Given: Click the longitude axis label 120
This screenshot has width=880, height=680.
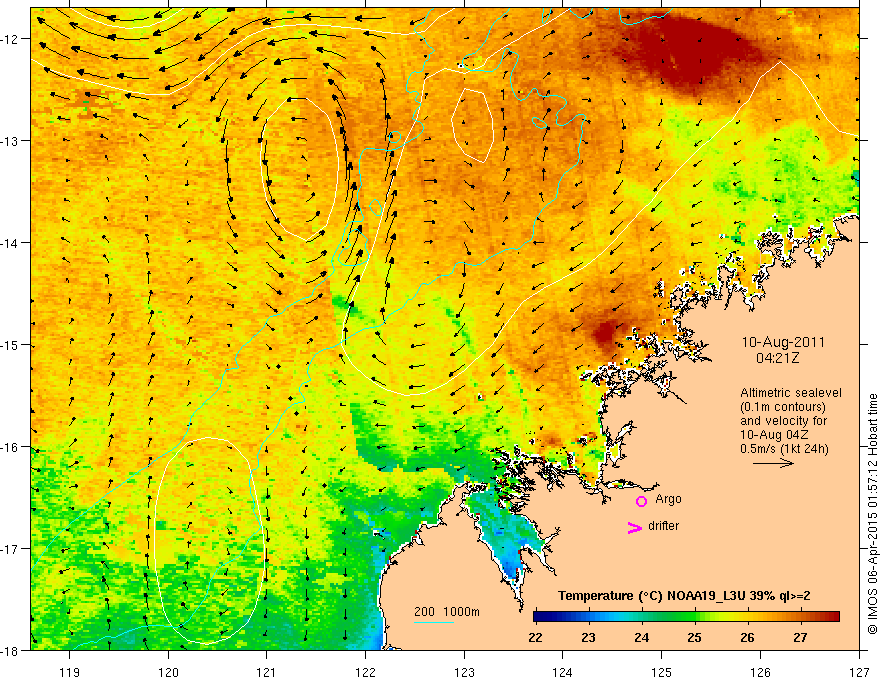Looking at the screenshot, I should click(168, 672).
